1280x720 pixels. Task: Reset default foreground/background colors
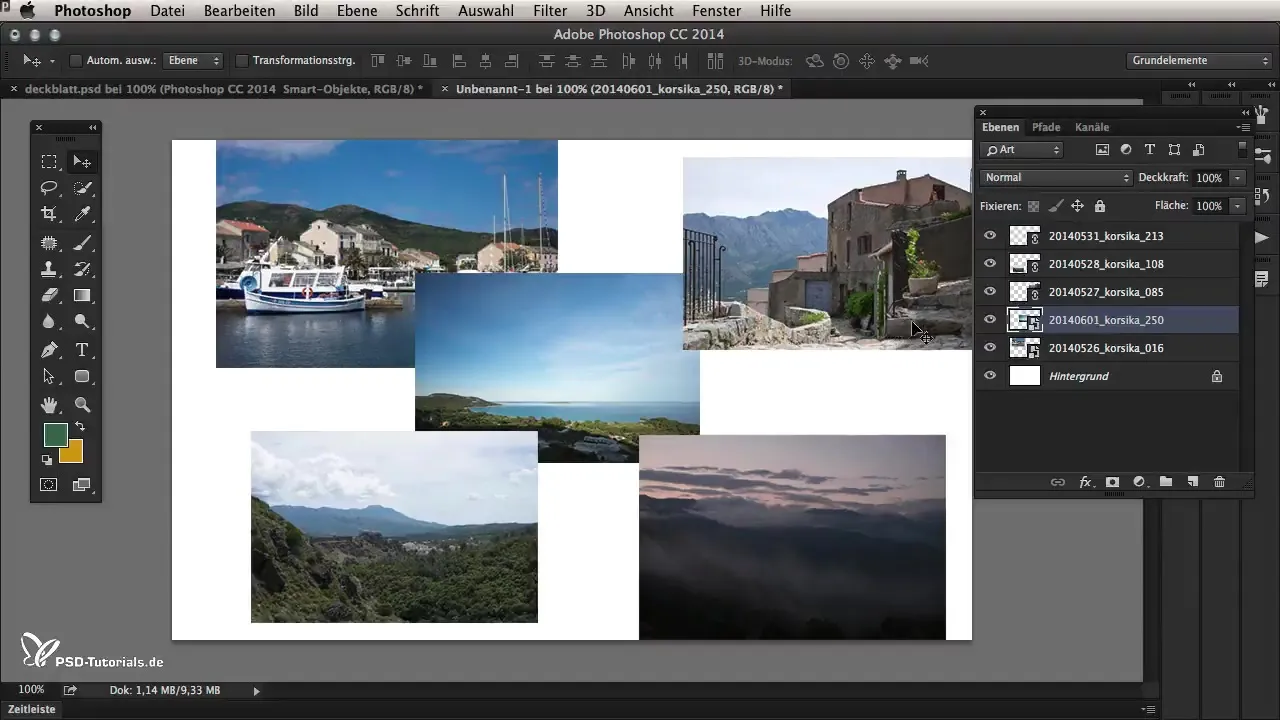tap(47, 460)
